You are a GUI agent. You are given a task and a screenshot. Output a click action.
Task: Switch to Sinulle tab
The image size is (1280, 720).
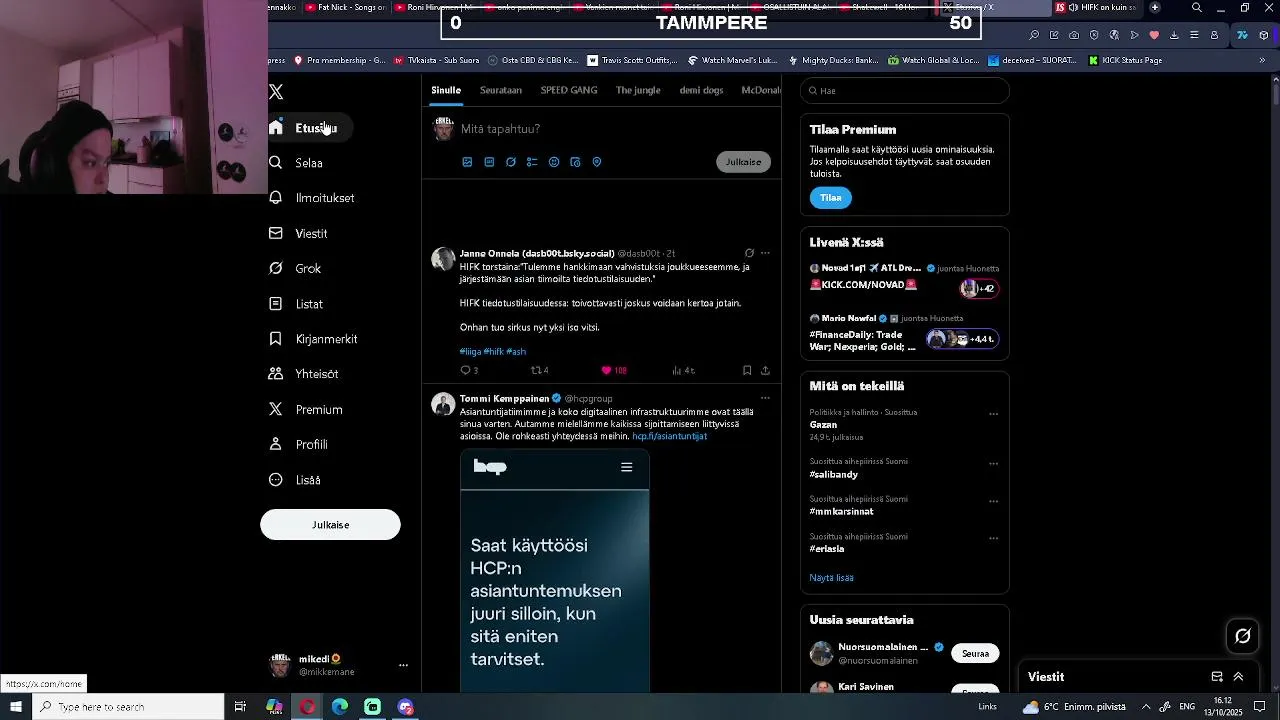point(446,90)
